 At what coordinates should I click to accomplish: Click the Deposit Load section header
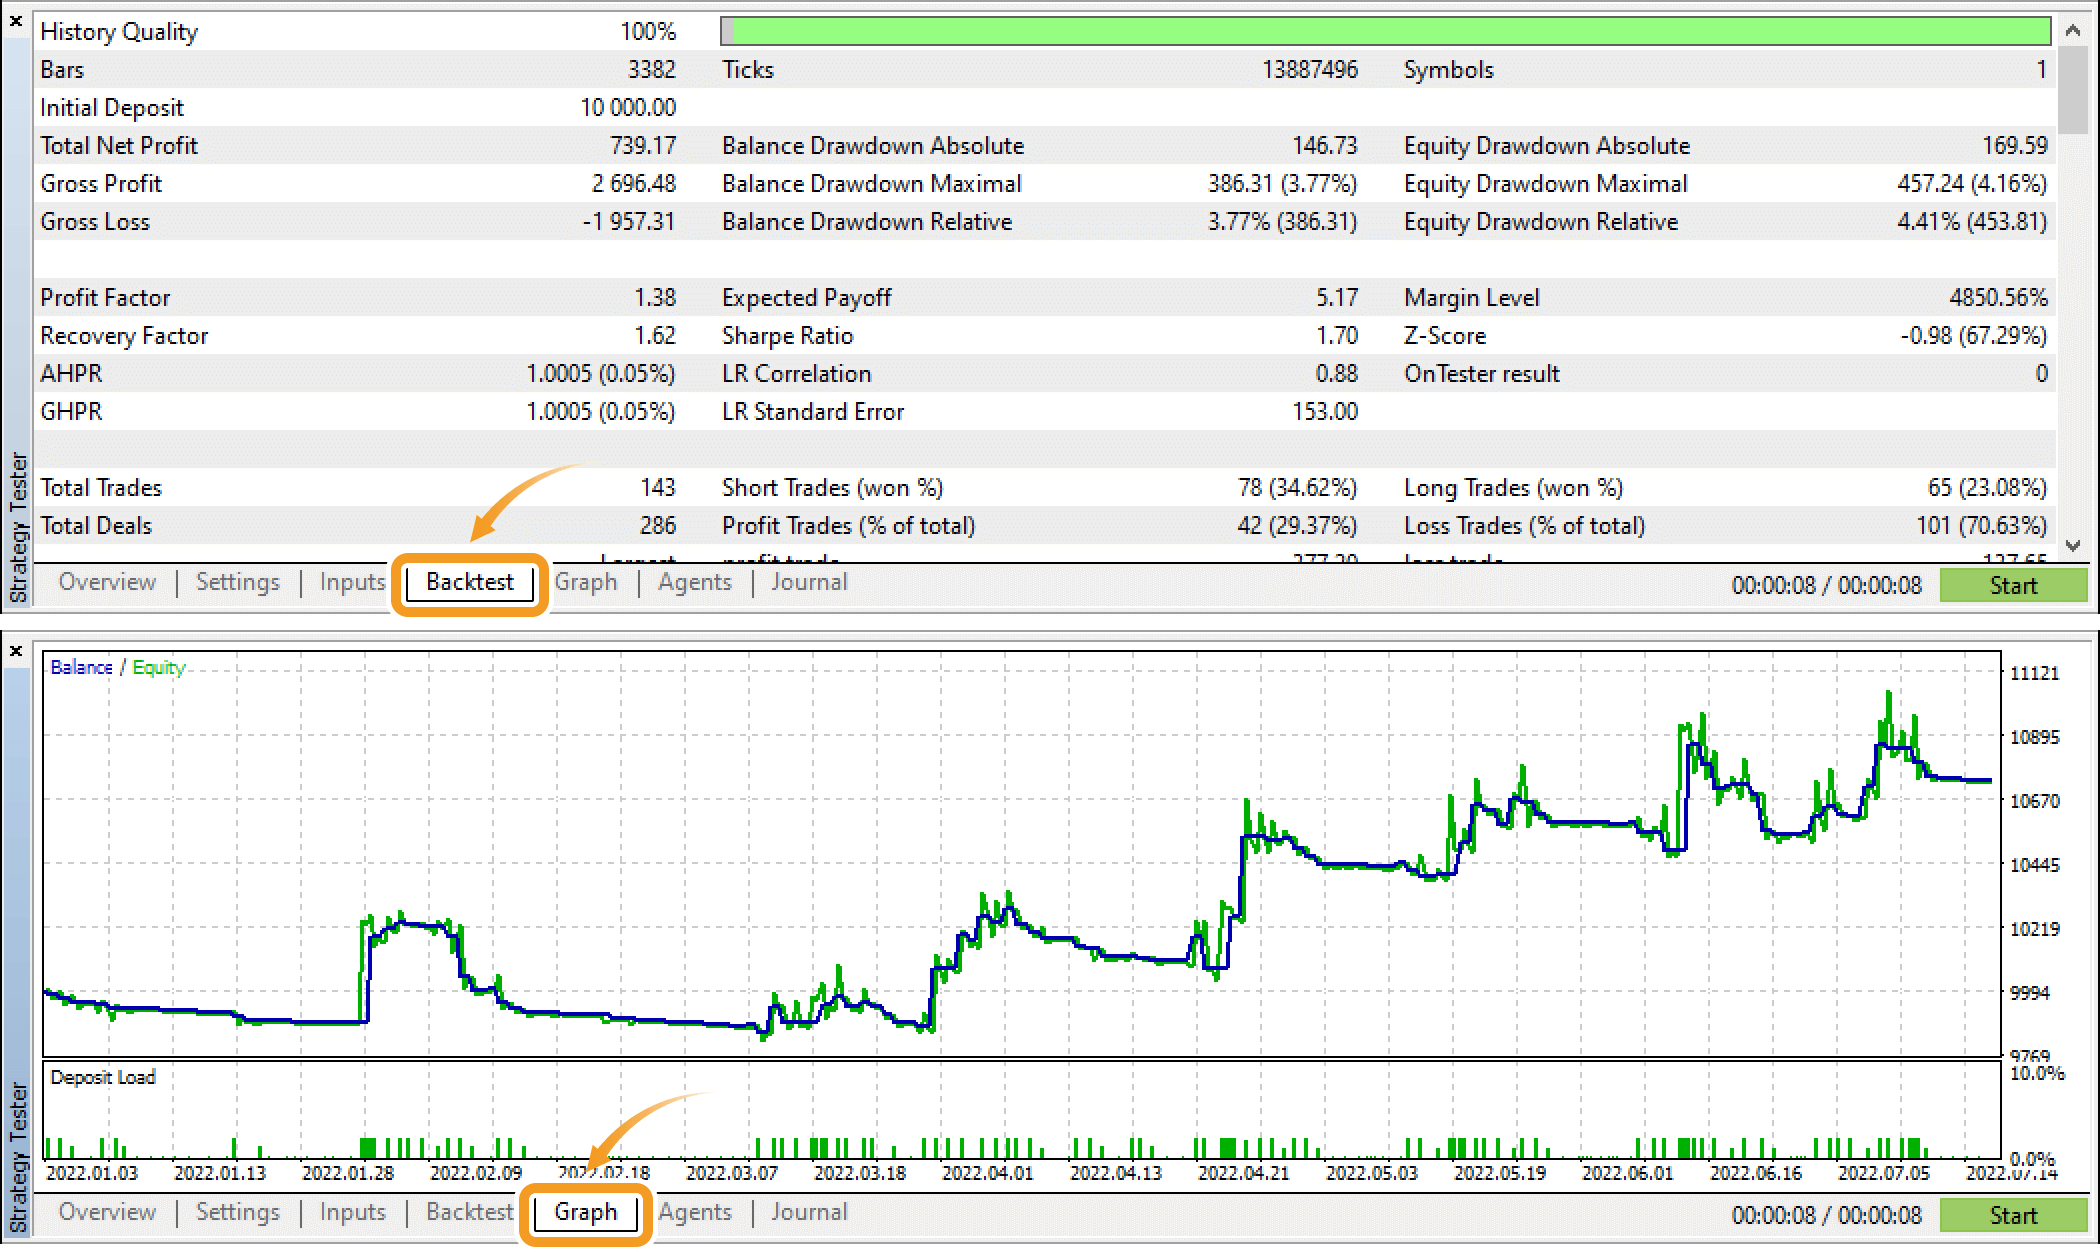click(103, 1077)
